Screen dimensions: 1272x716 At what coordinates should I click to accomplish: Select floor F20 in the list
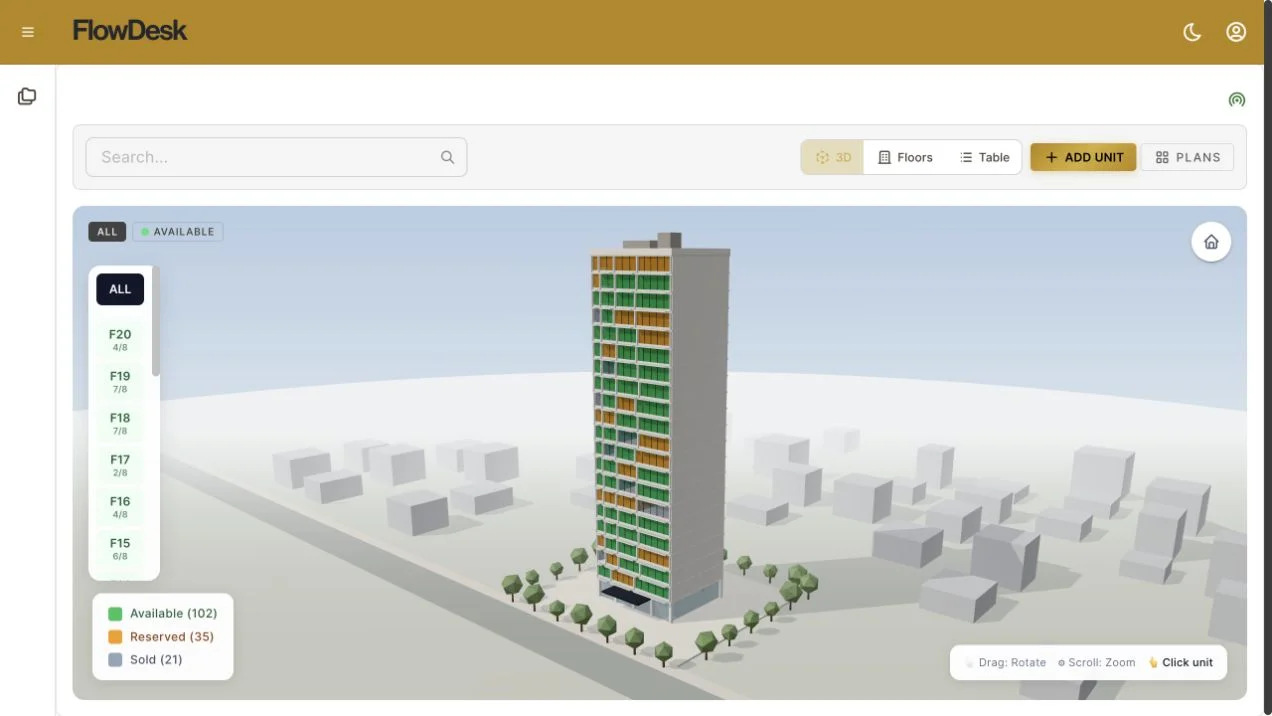[x=120, y=340]
